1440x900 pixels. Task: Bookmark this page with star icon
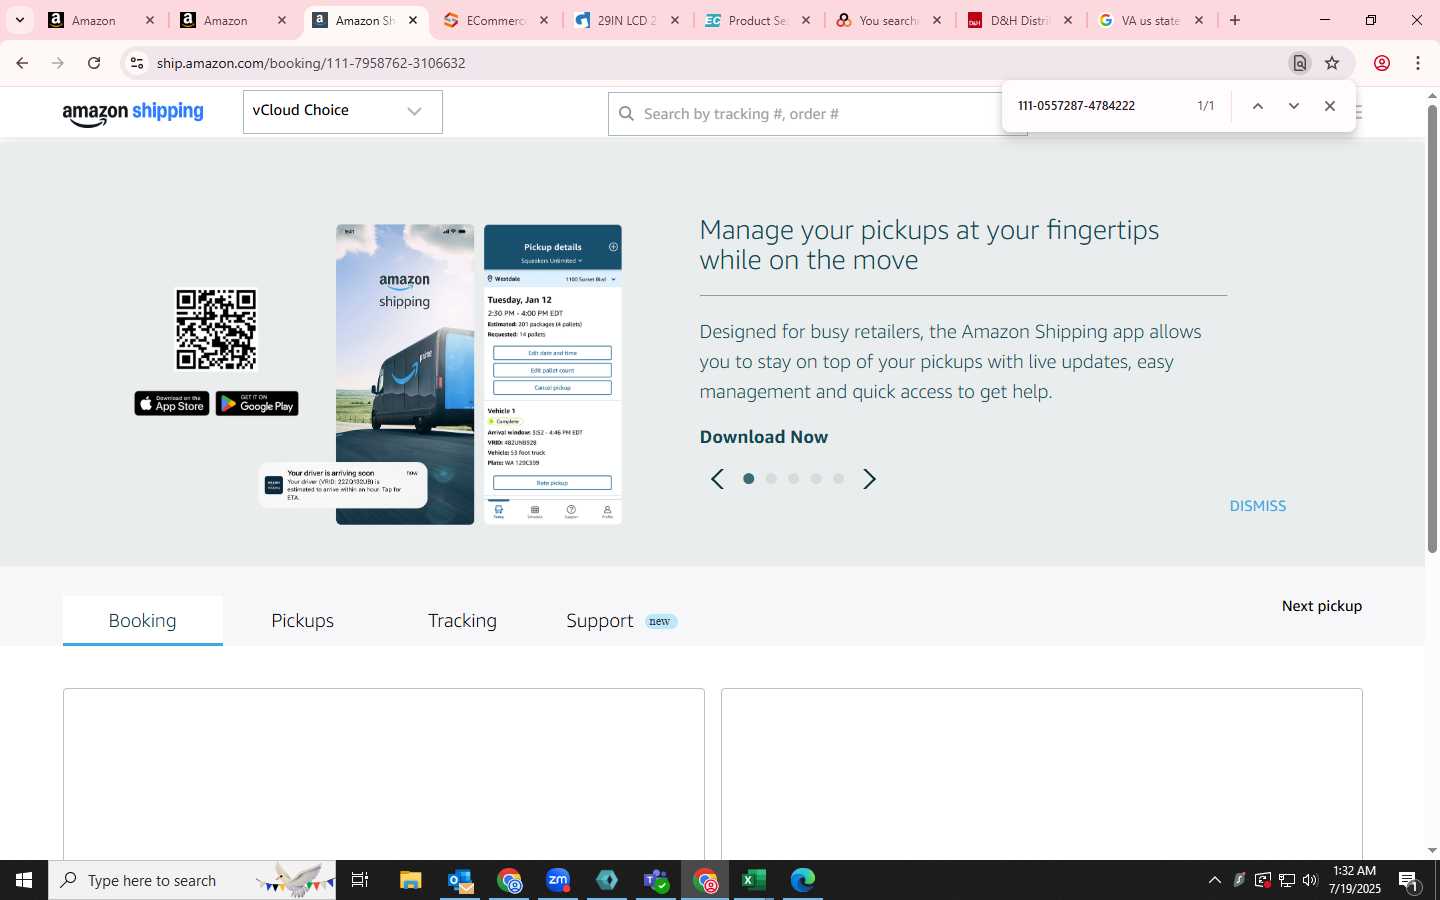point(1332,63)
